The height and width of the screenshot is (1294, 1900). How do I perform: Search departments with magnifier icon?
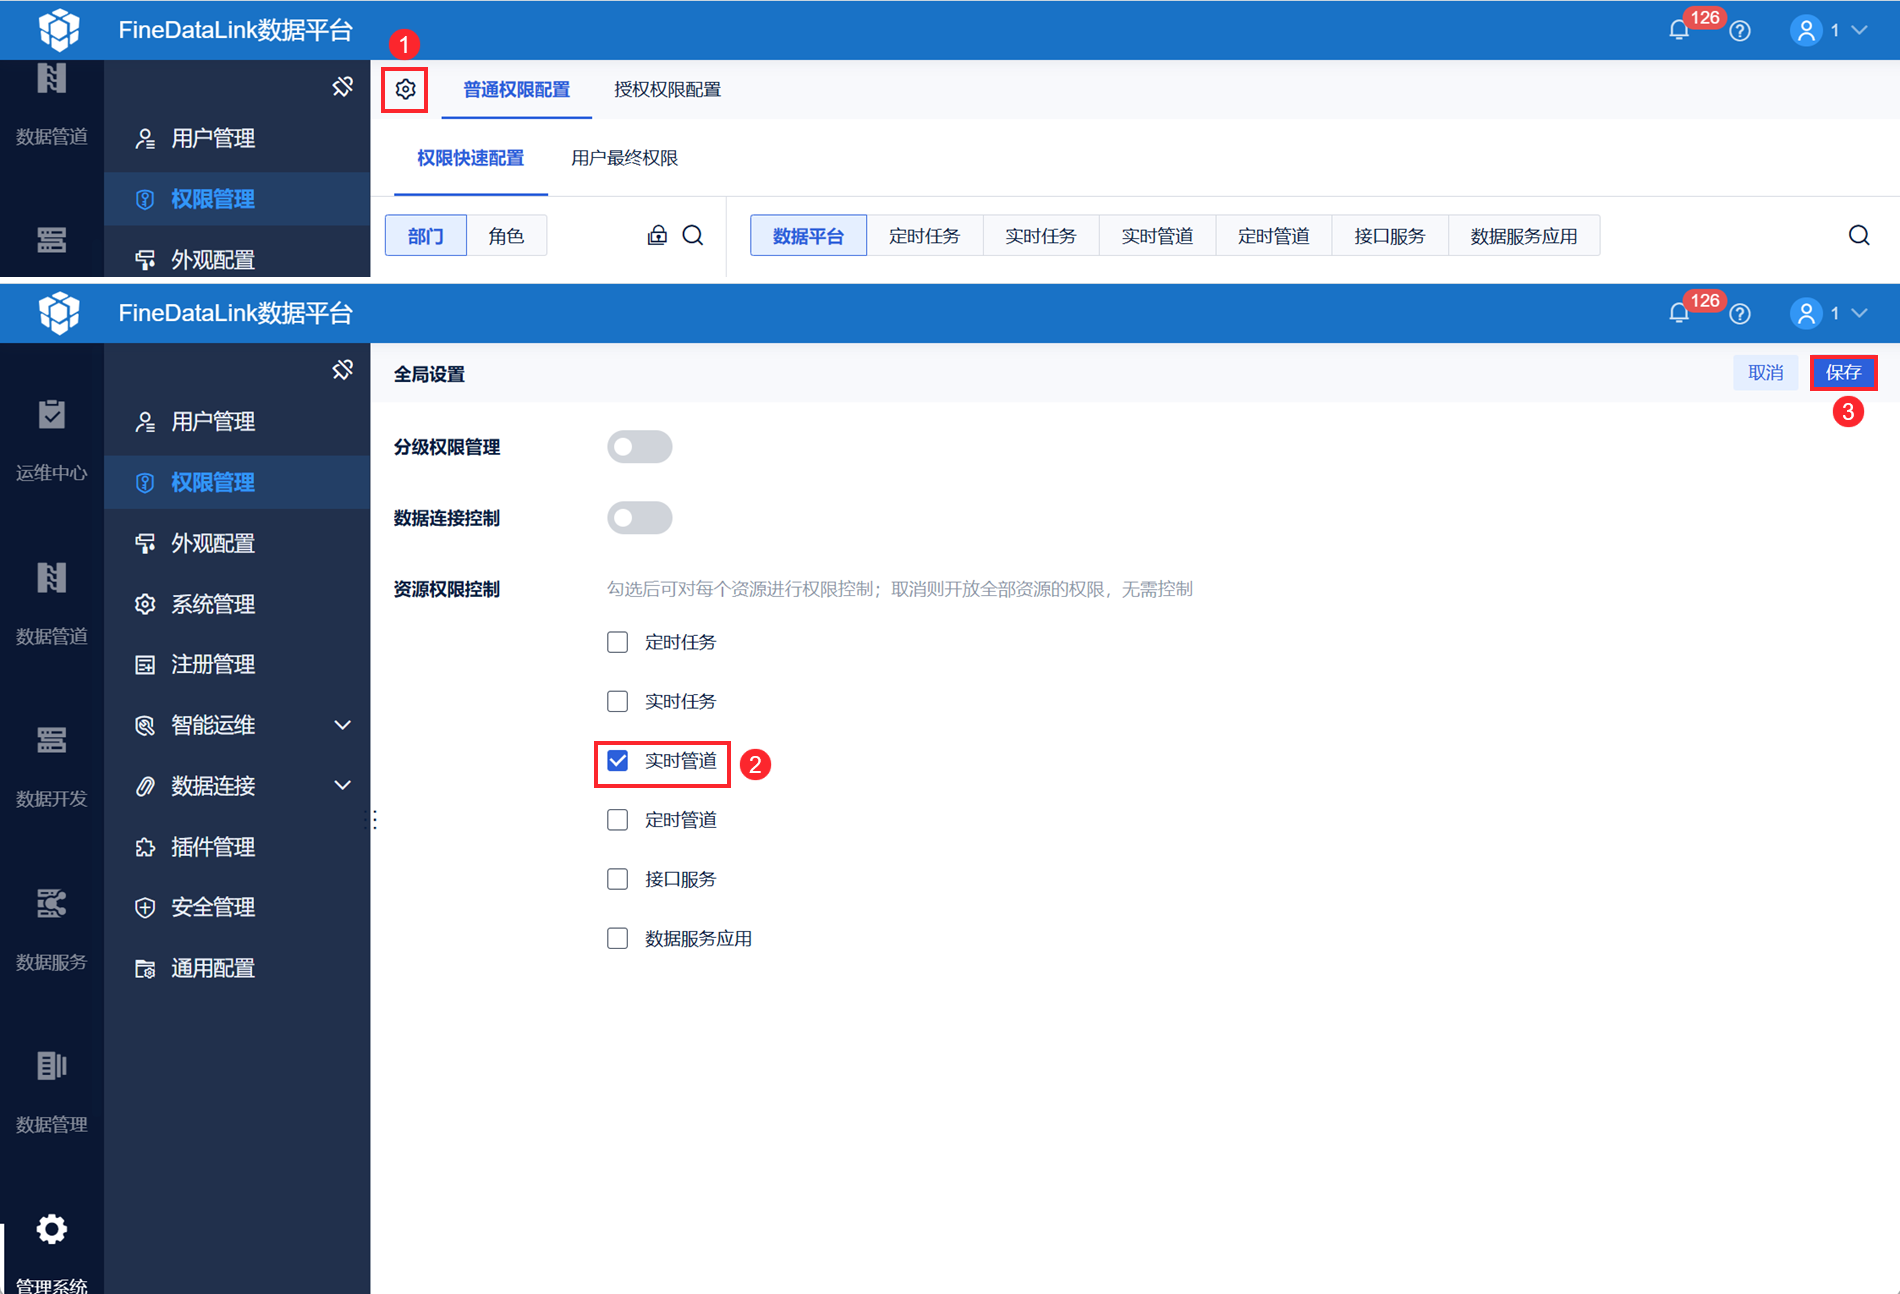(x=693, y=235)
